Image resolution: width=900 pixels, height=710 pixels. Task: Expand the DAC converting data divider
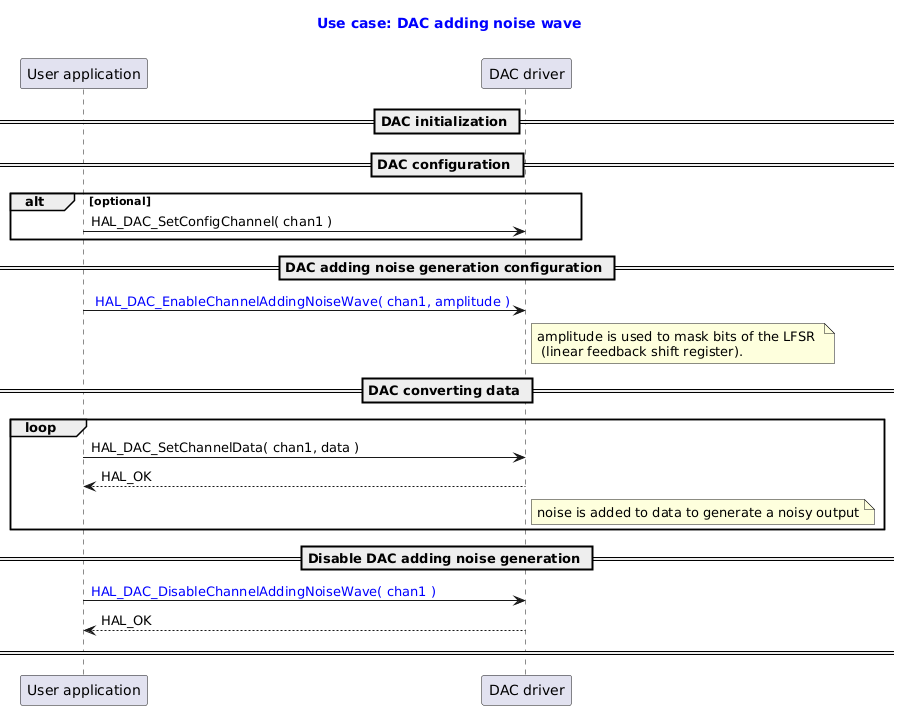(x=446, y=390)
